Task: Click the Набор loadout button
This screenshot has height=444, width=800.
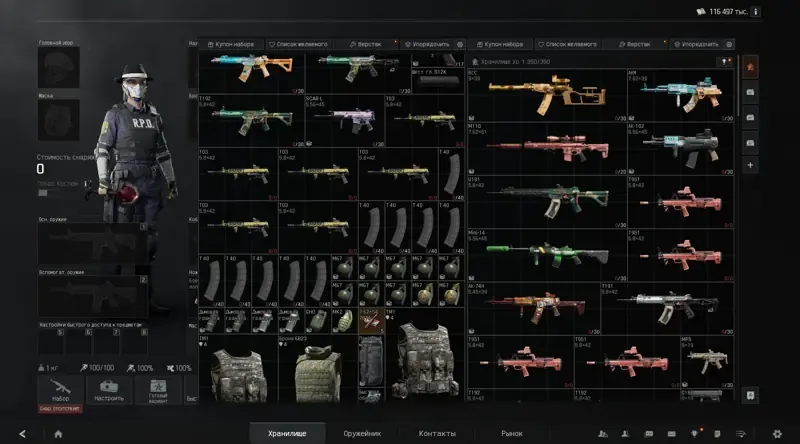Action: [60, 390]
